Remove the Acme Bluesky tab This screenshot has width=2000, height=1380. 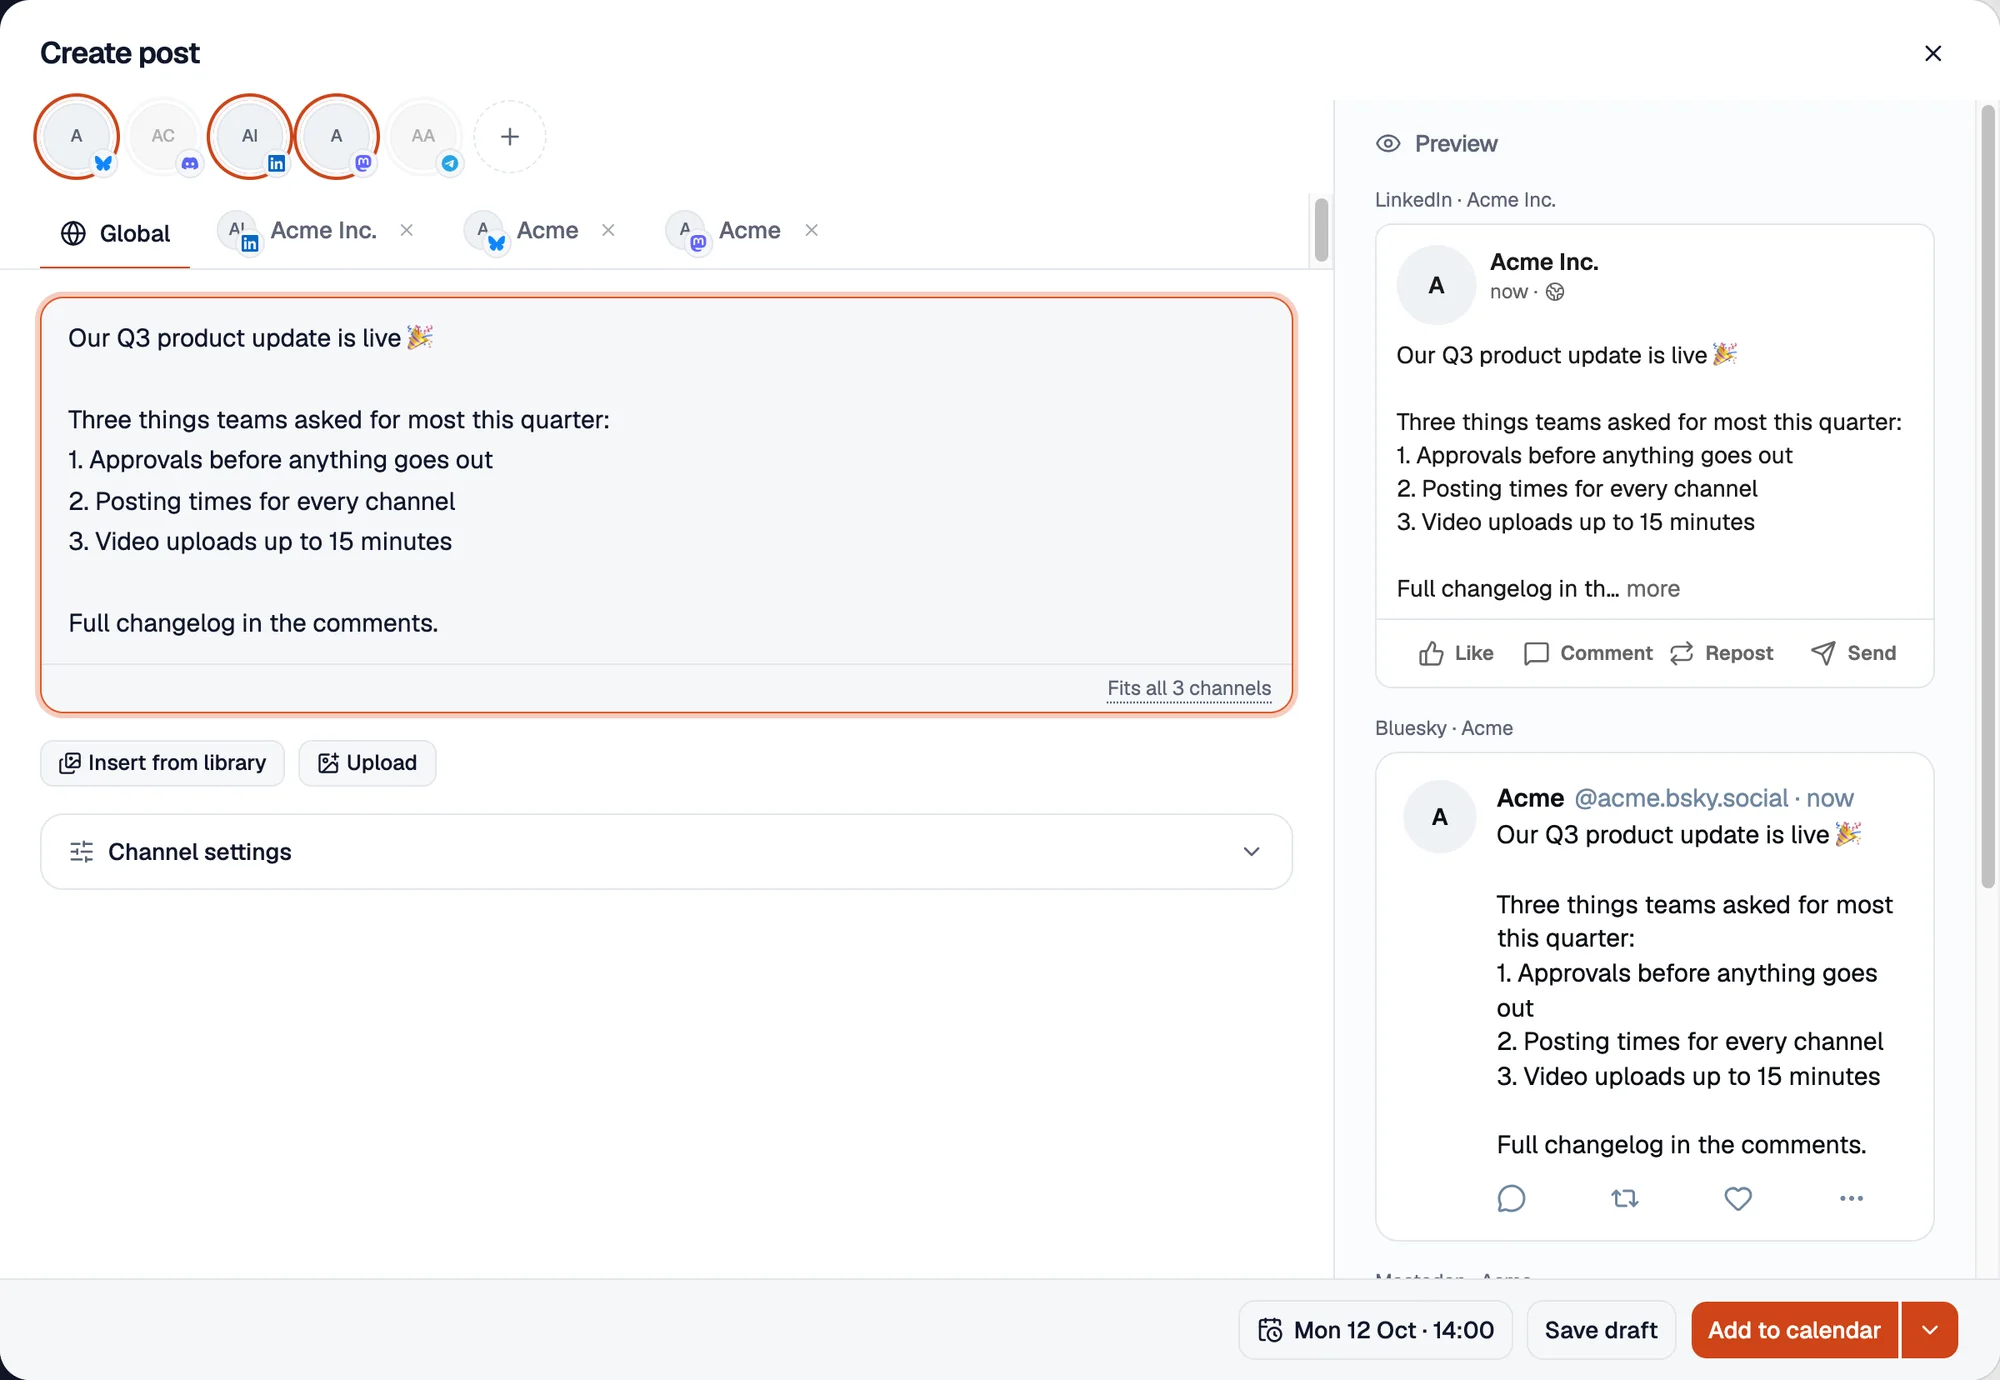[x=608, y=230]
